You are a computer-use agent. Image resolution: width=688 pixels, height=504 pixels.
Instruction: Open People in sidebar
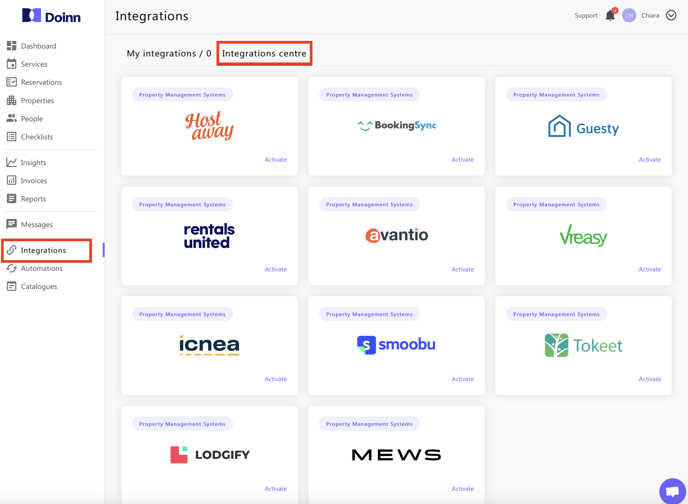point(32,118)
